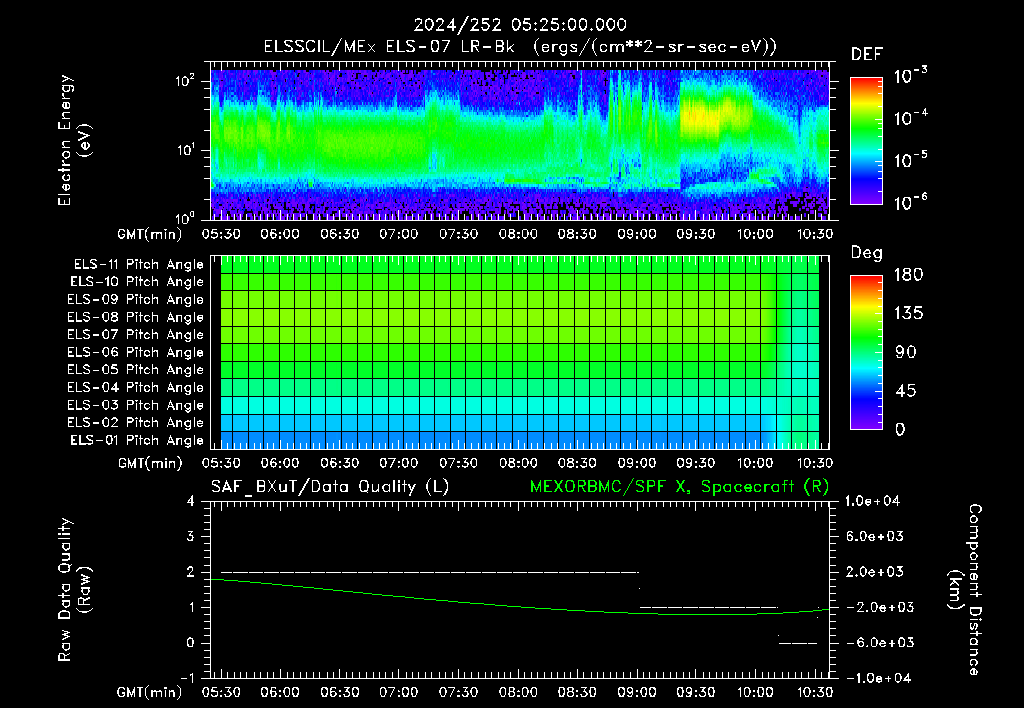Click the DEF color bar legend
Image resolution: width=1024 pixels, height=708 pixels.
(x=866, y=141)
